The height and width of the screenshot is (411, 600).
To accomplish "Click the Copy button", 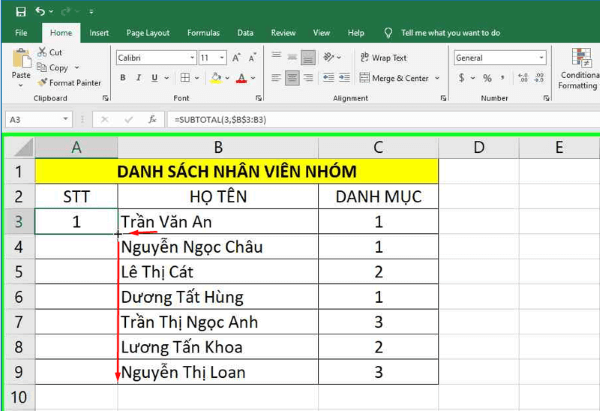I will [52, 68].
